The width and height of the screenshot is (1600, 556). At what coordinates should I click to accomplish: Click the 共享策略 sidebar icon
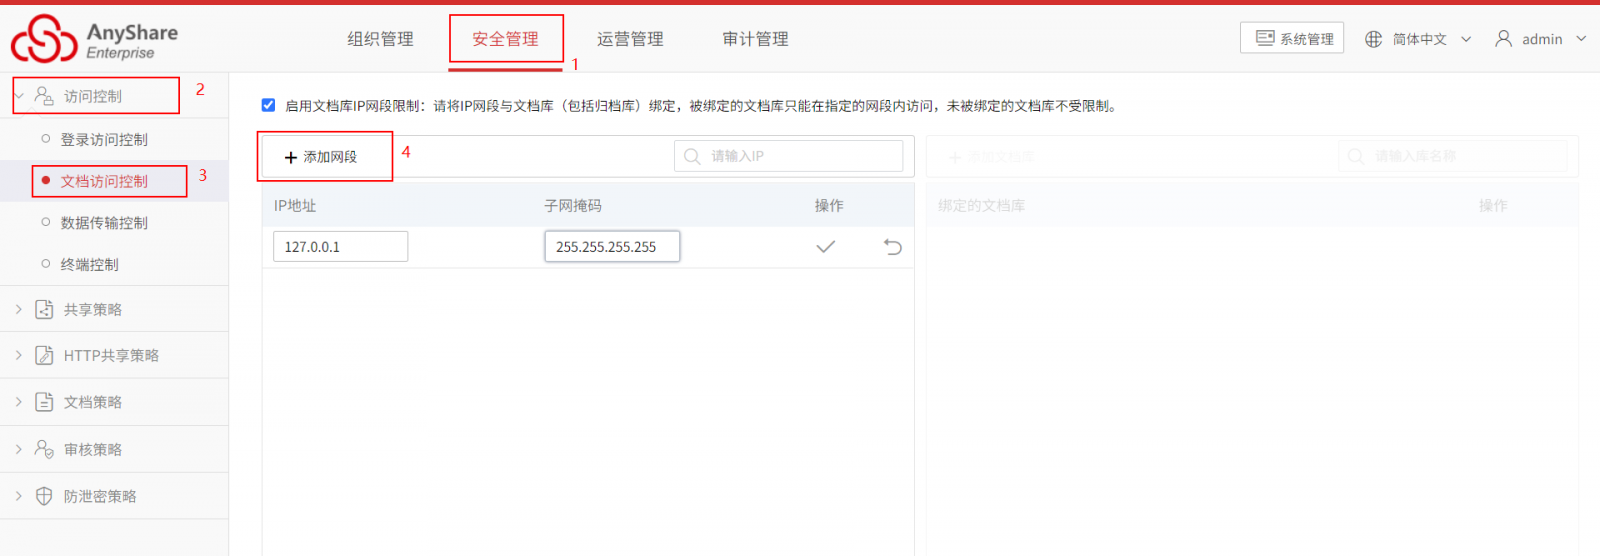(44, 309)
